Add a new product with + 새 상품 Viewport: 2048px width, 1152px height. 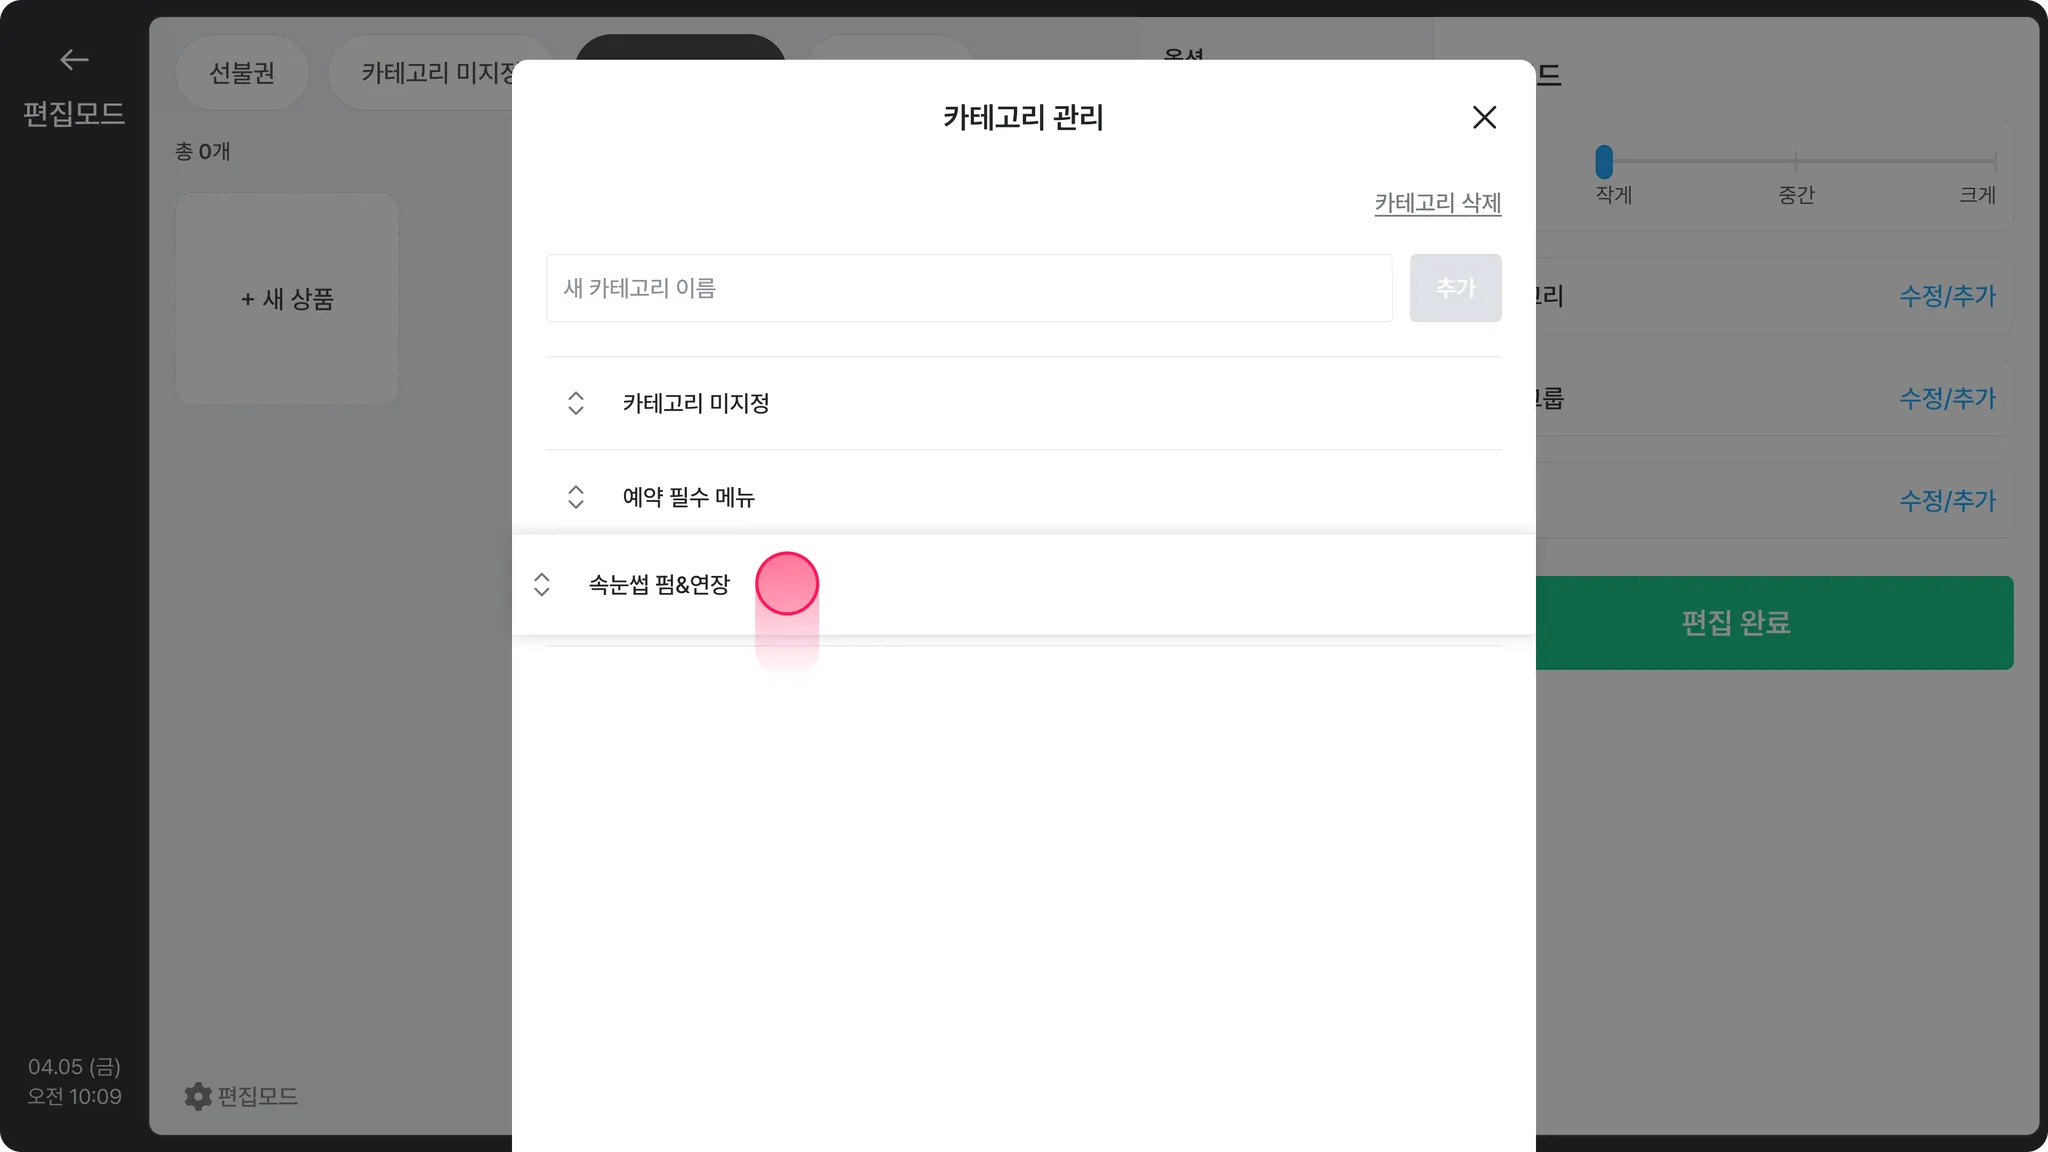(x=287, y=299)
